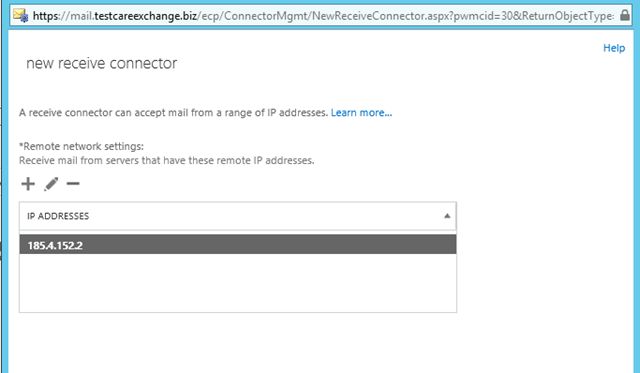Image resolution: width=640 pixels, height=373 pixels.
Task: Open the Learn more link
Action: (361, 113)
